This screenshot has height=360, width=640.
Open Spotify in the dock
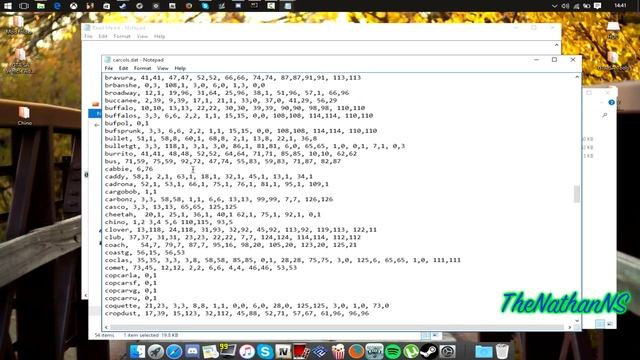point(393,351)
